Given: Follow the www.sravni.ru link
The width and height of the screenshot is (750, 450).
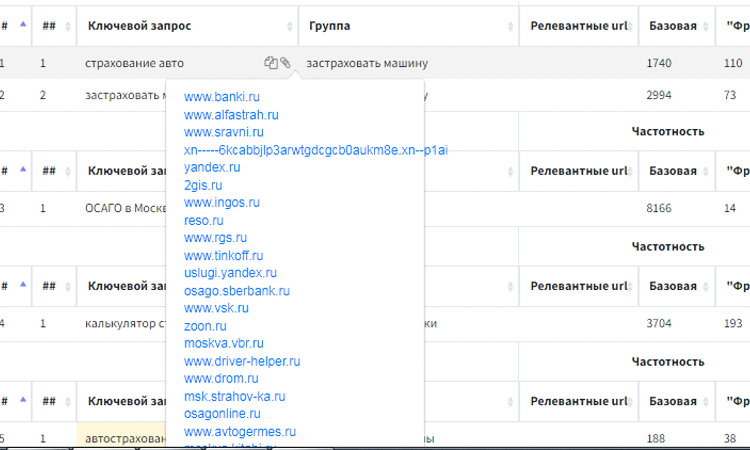Looking at the screenshot, I should 224,132.
